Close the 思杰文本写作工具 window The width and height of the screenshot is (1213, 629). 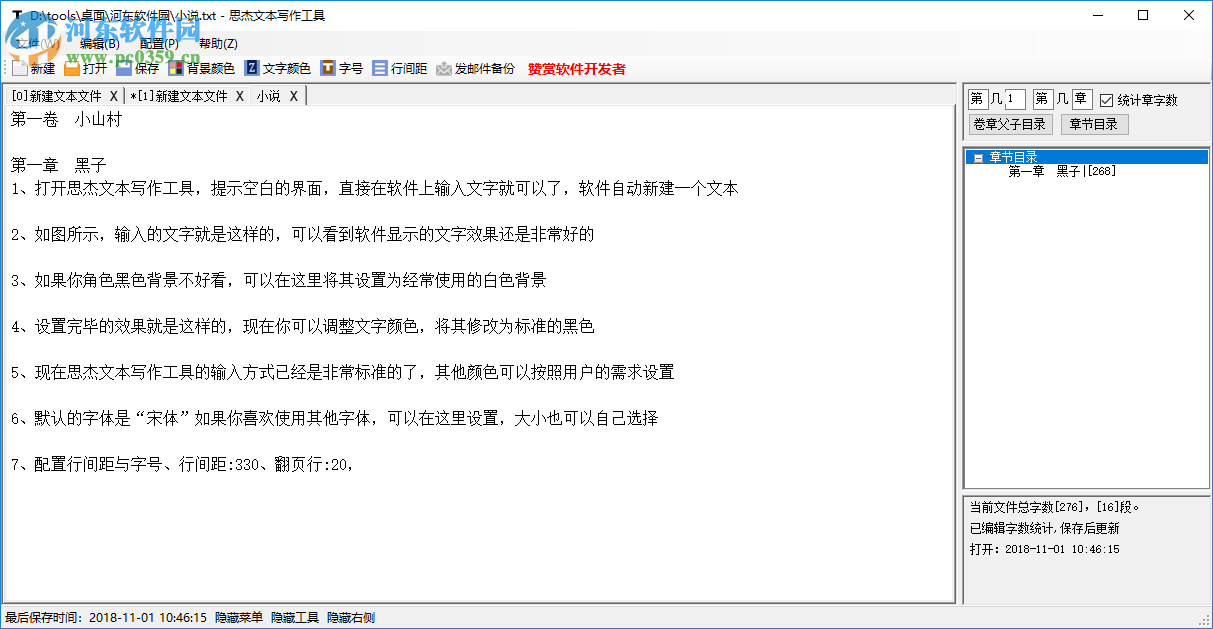pos(1189,15)
